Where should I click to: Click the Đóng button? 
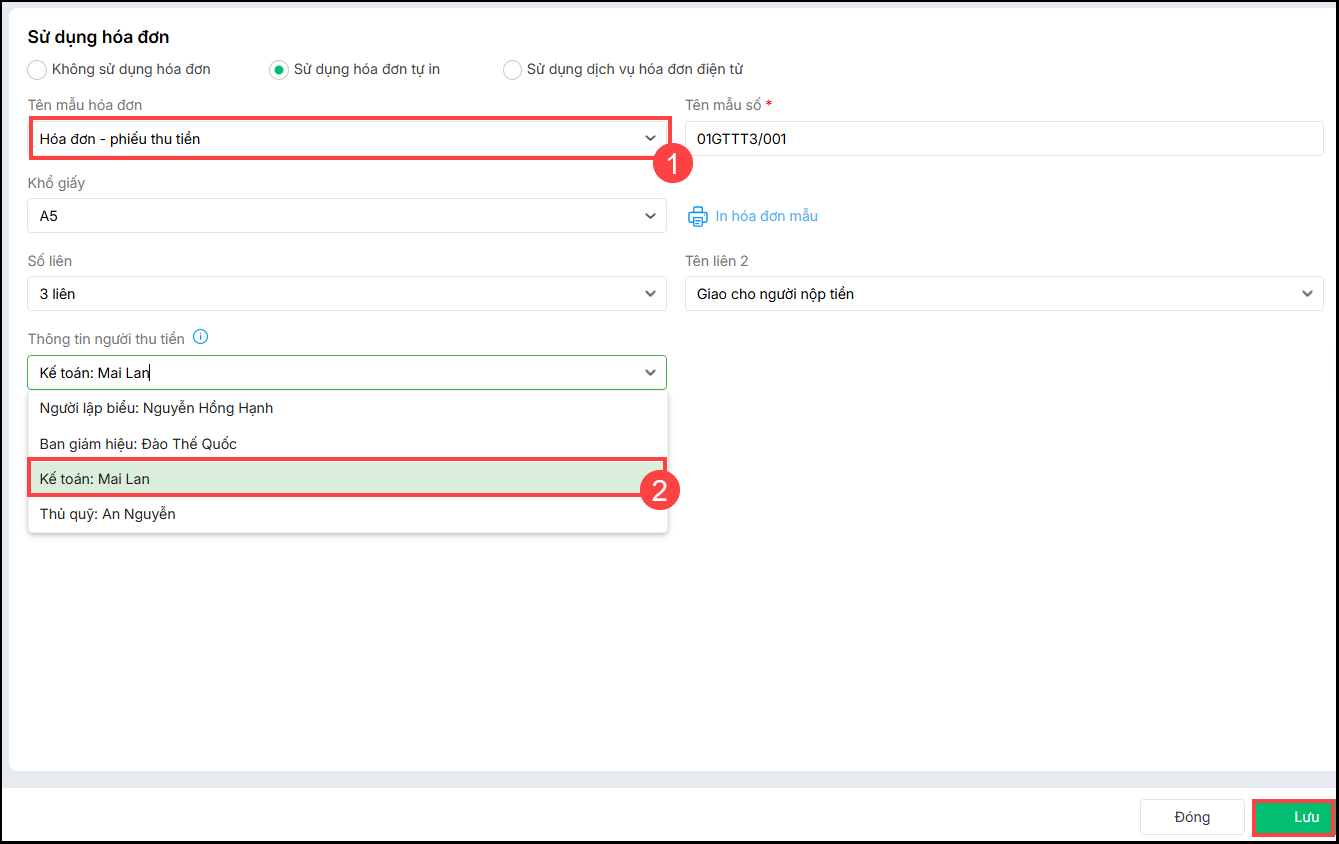(1192, 817)
